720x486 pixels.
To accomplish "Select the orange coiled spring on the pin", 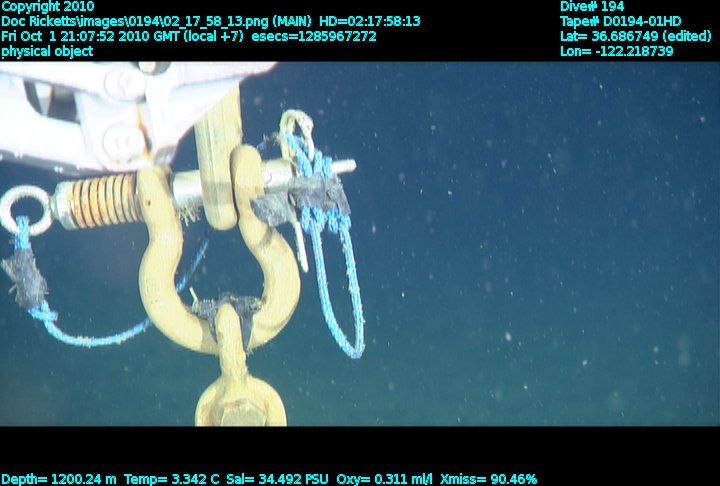I will (102, 200).
